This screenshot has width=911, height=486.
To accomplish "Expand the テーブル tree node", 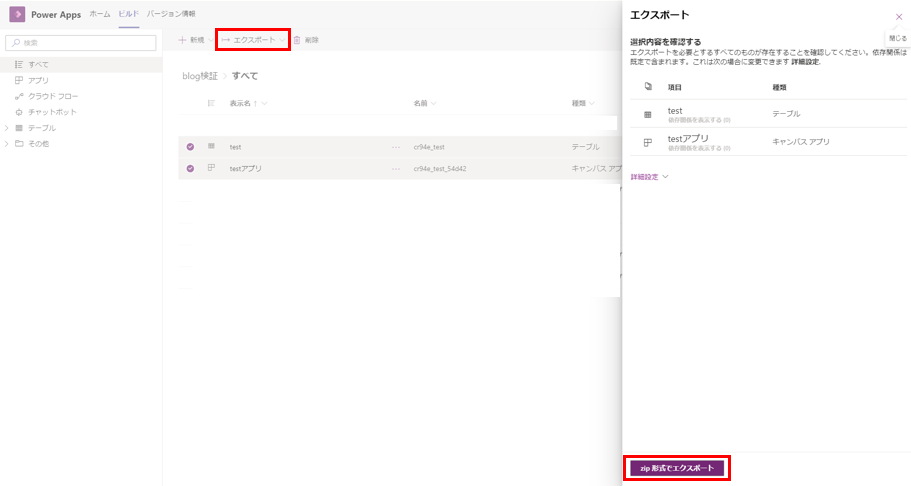I will (x=7, y=128).
